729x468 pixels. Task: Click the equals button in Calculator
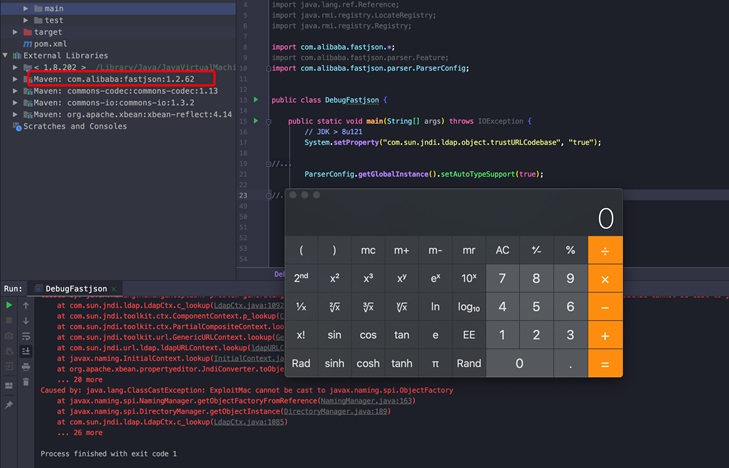tap(605, 364)
